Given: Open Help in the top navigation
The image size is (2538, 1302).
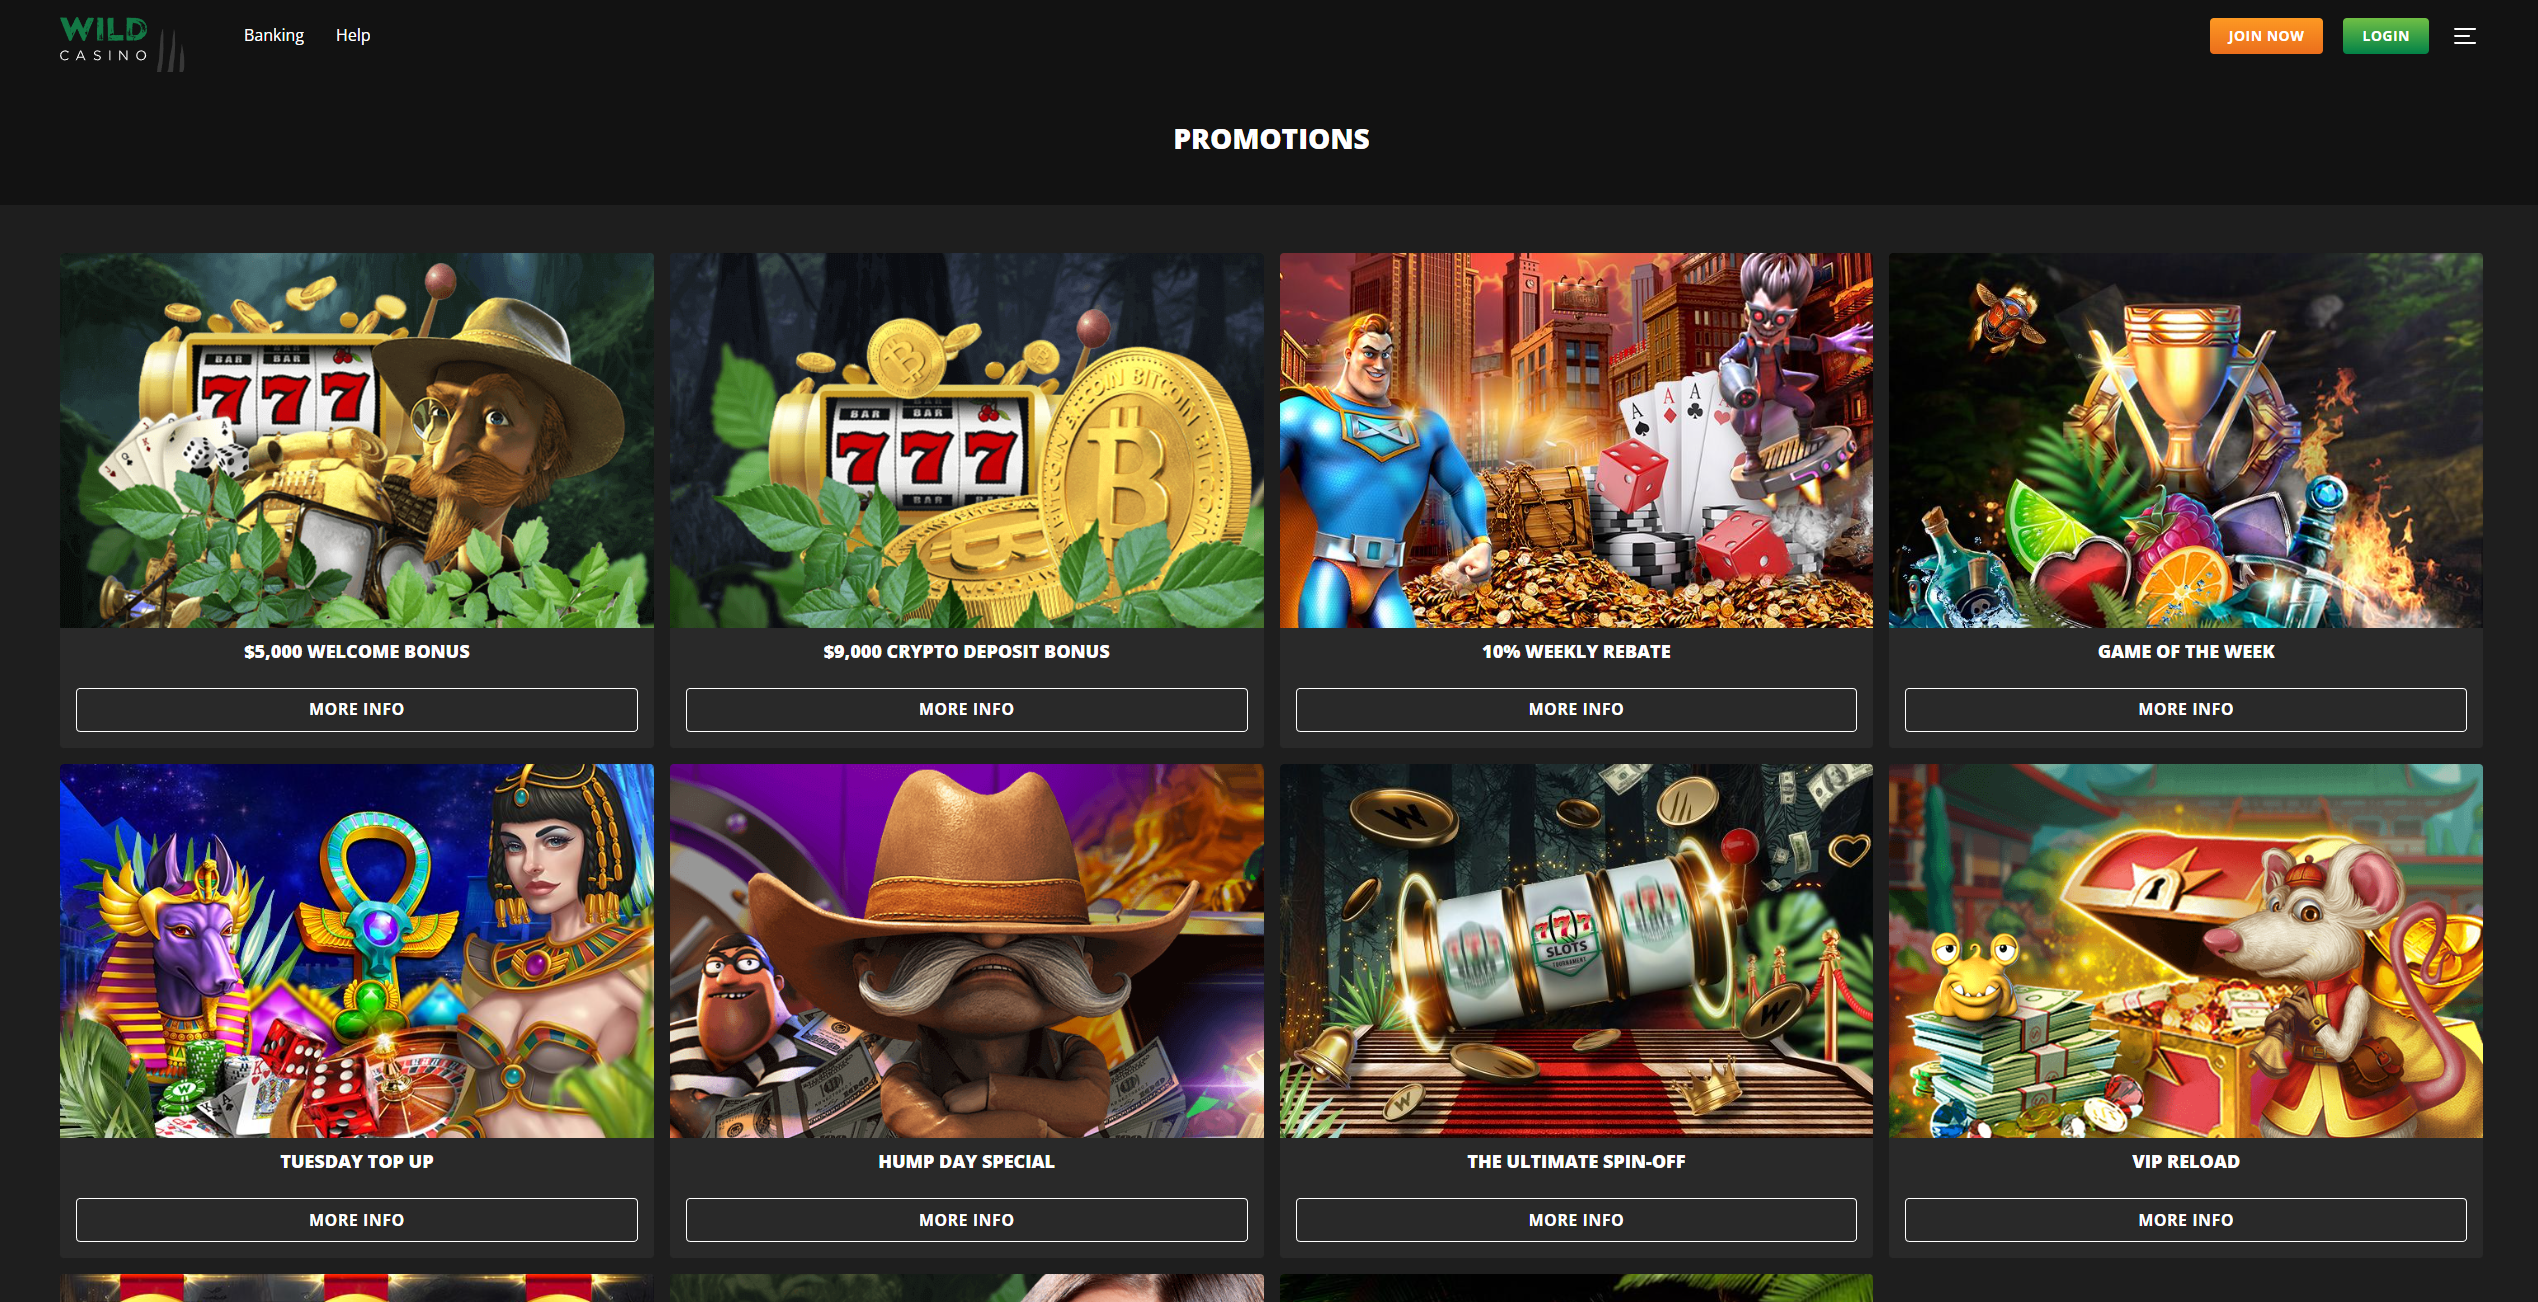Looking at the screenshot, I should 353,35.
